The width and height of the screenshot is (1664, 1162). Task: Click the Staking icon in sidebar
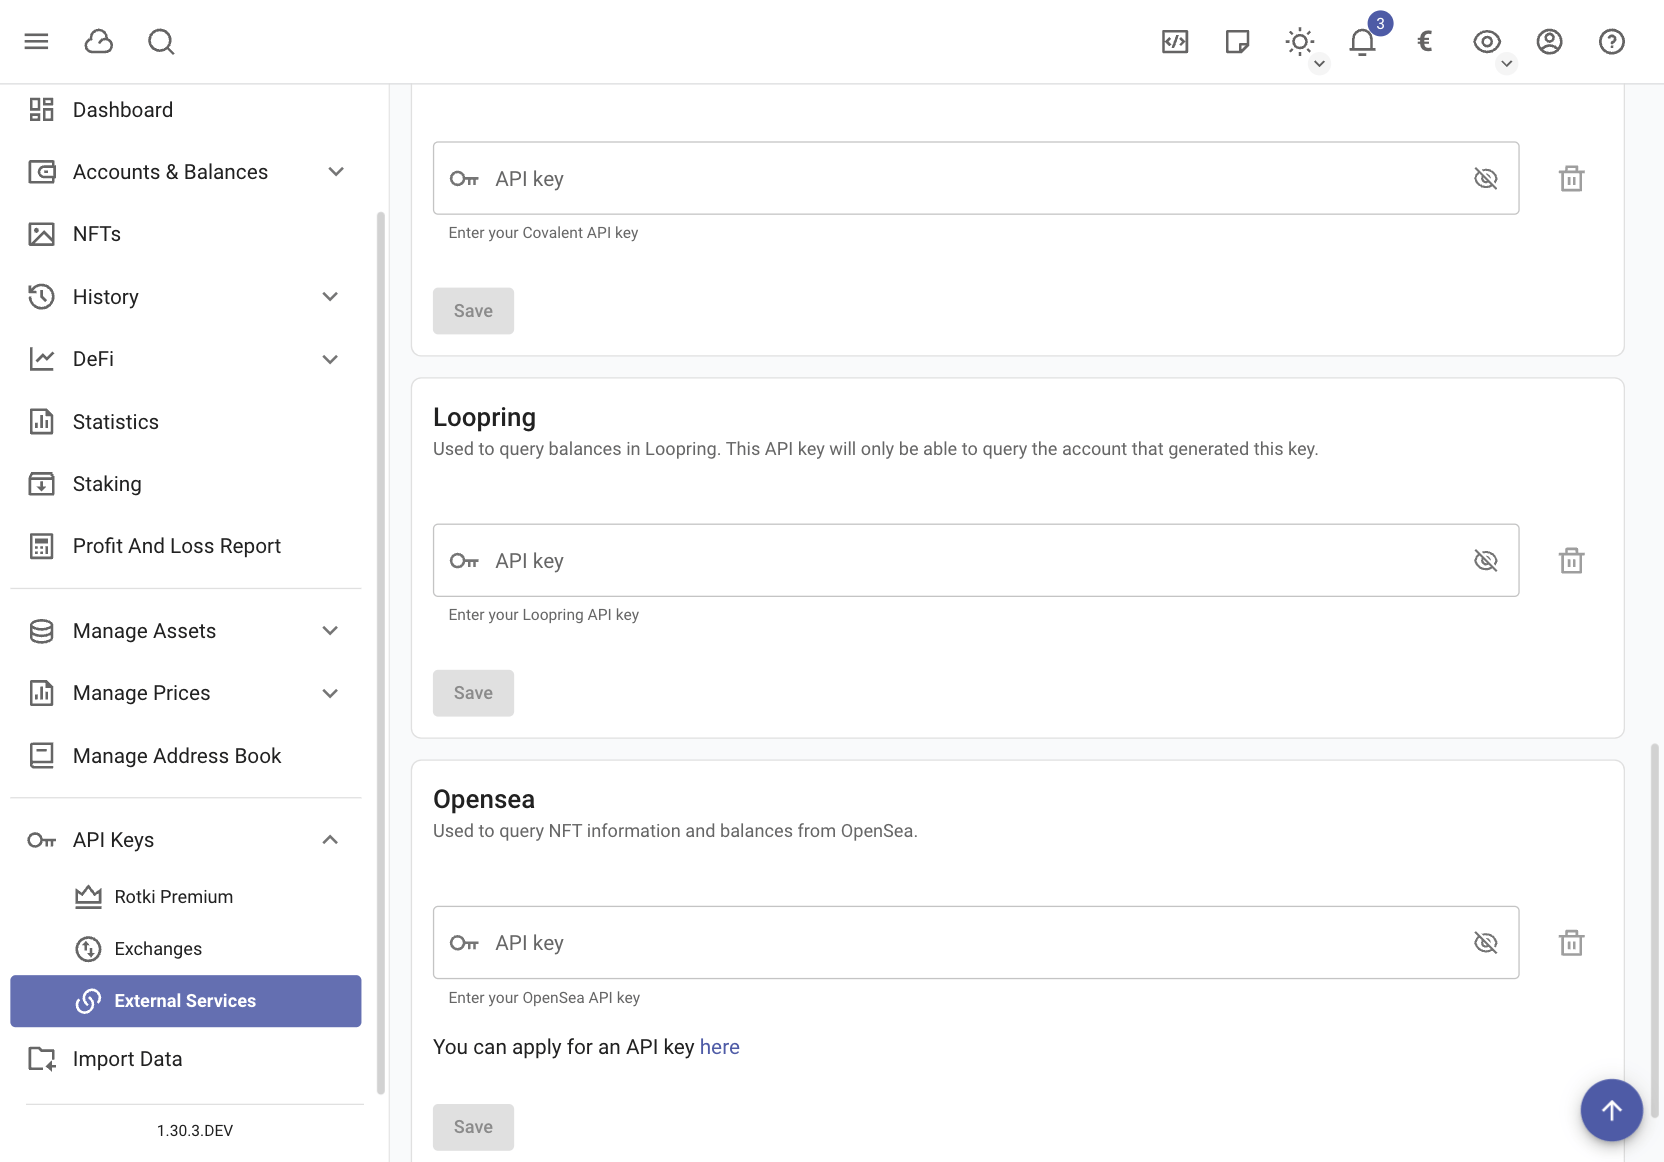pos(41,484)
